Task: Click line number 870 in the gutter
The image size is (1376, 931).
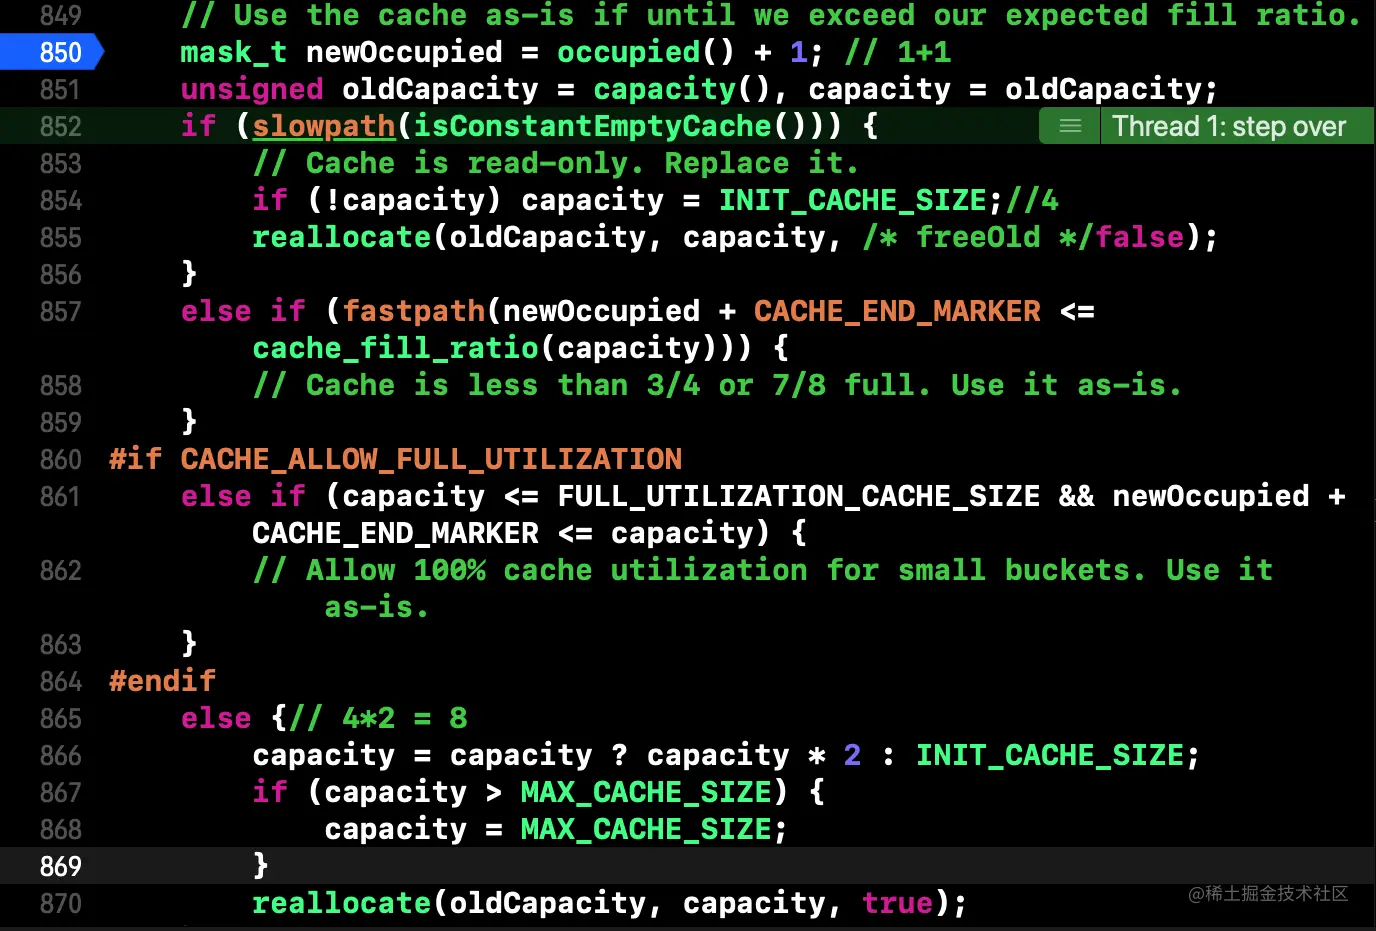Action: [x=60, y=903]
